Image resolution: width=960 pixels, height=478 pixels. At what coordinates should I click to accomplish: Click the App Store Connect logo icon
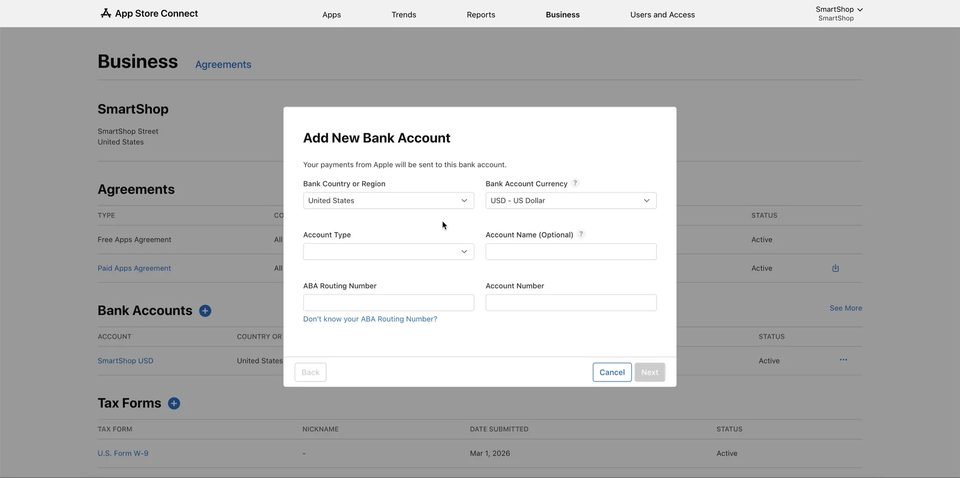click(x=106, y=13)
